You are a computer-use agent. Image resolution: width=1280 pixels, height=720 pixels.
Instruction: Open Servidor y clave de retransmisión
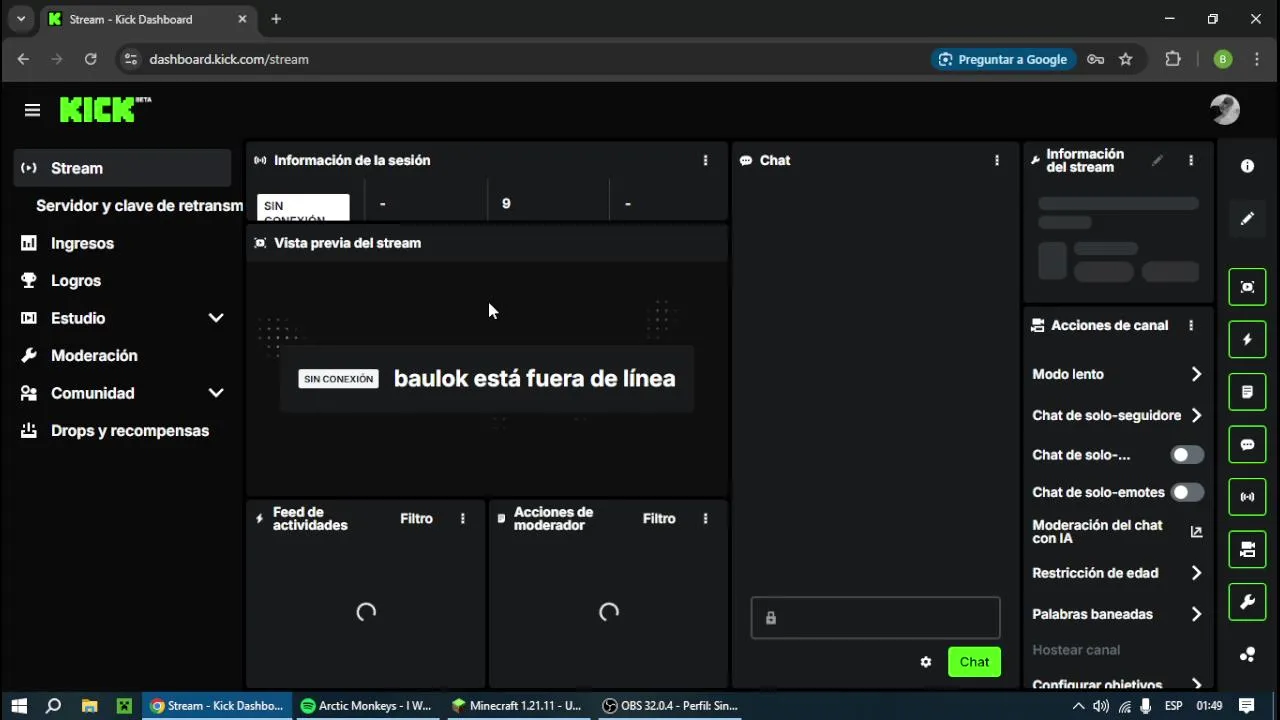(x=139, y=205)
